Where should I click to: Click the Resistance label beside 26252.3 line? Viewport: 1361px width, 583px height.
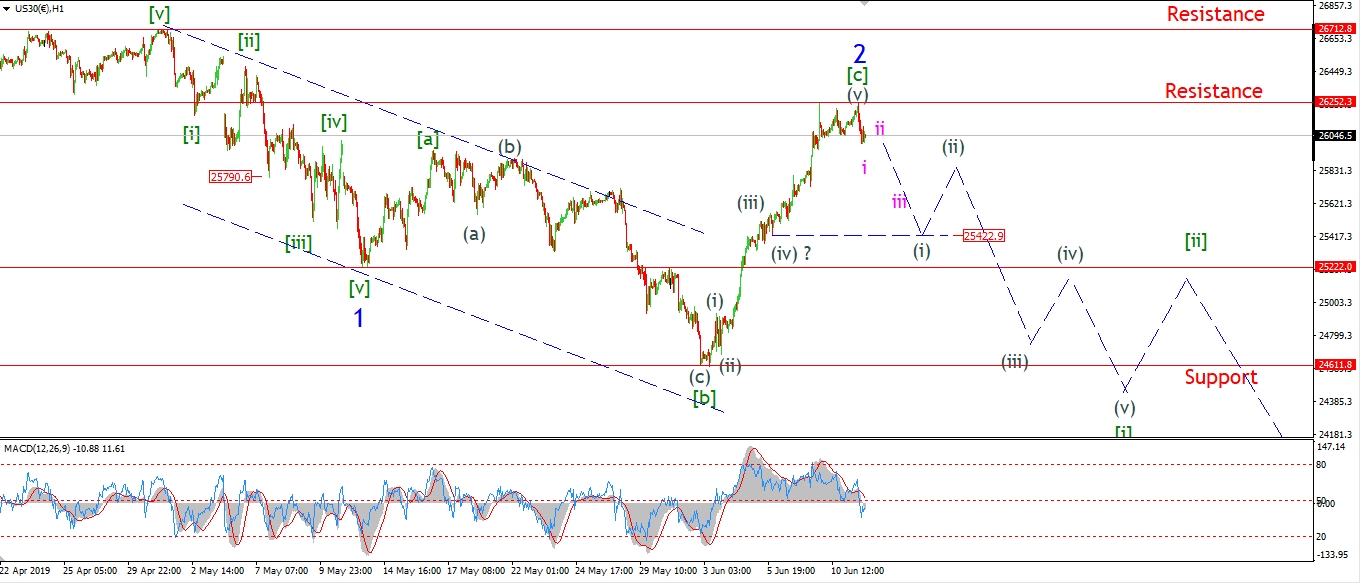1214,91
